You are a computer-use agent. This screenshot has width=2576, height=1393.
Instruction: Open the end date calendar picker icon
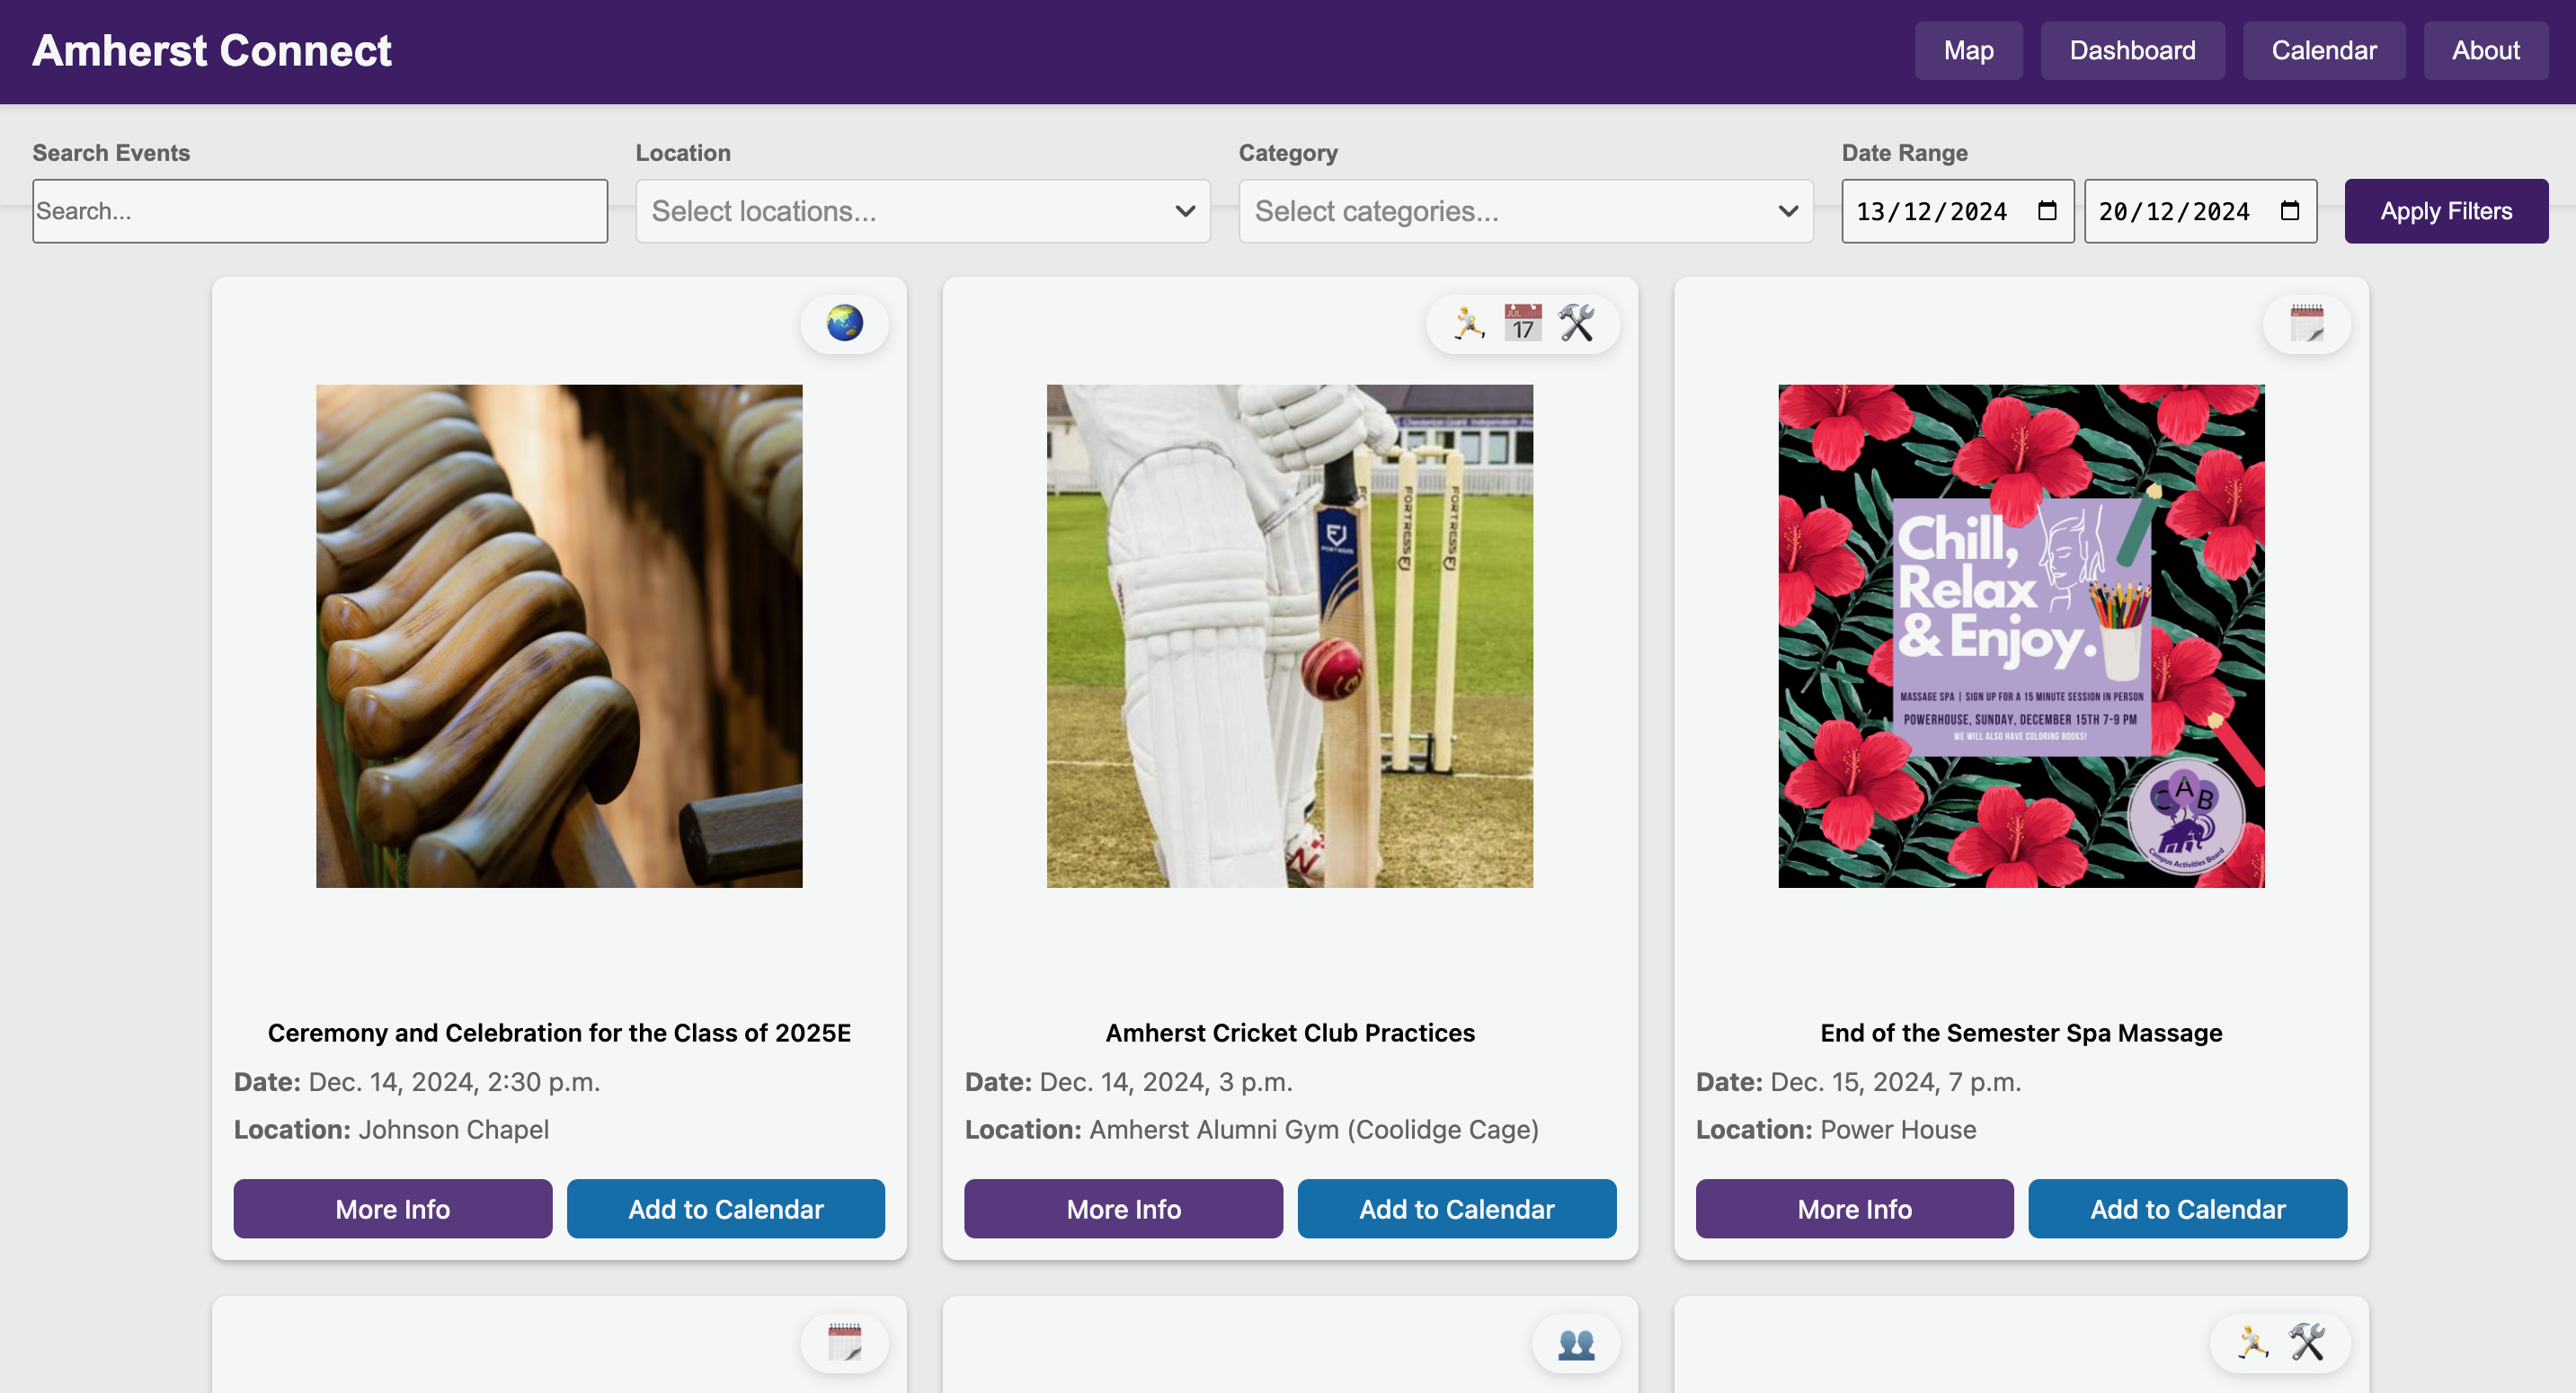tap(2290, 211)
